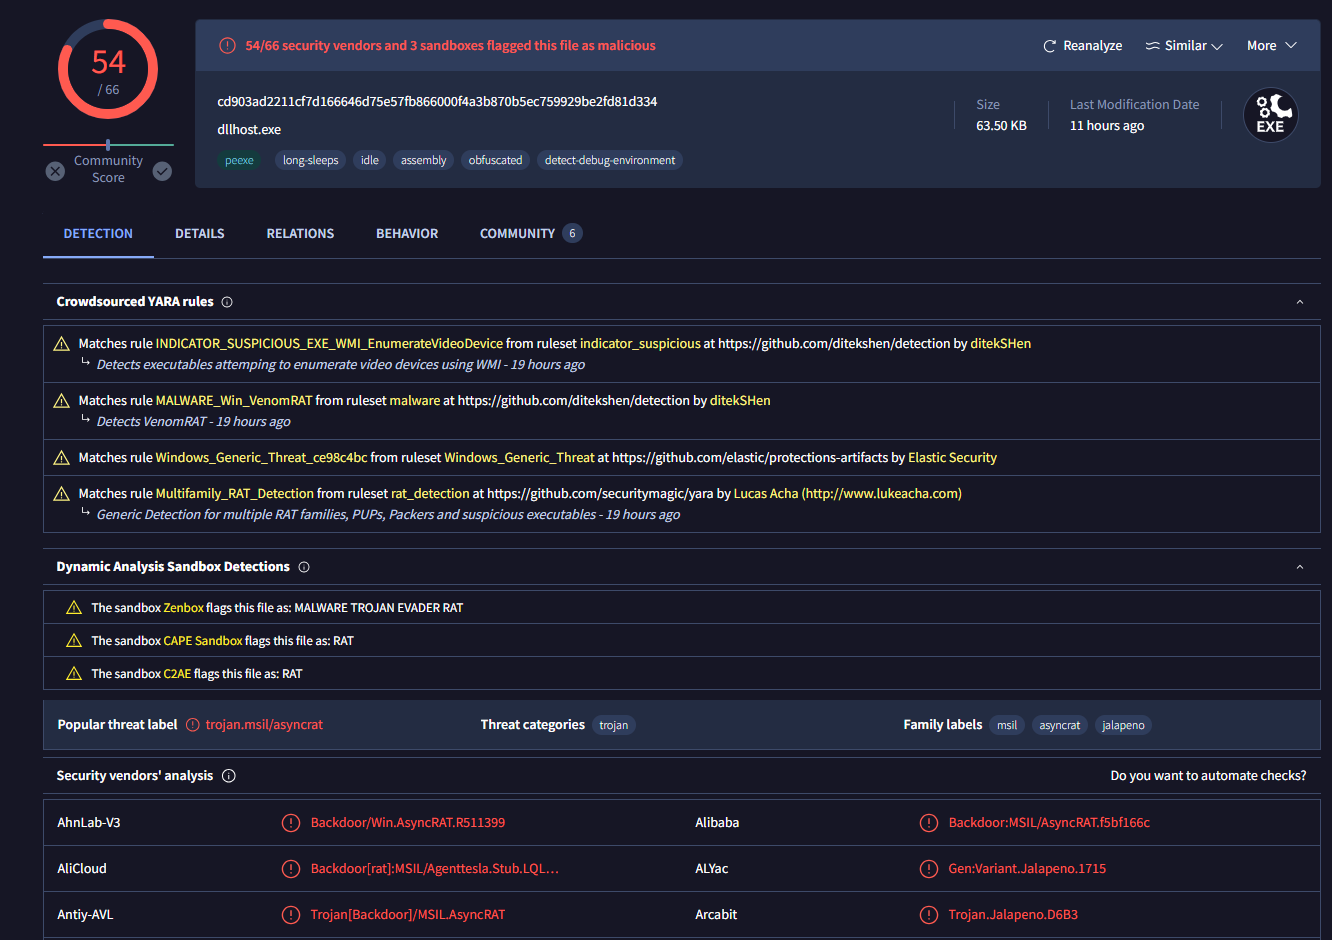Switch to the Behavior tab
This screenshot has height=940, width=1332.
click(x=407, y=234)
